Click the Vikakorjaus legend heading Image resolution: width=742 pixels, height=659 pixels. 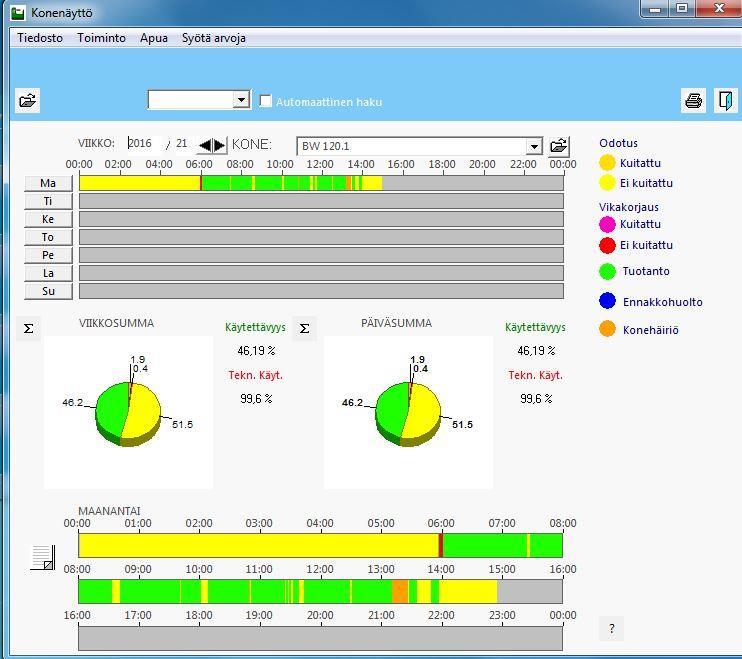[x=628, y=207]
